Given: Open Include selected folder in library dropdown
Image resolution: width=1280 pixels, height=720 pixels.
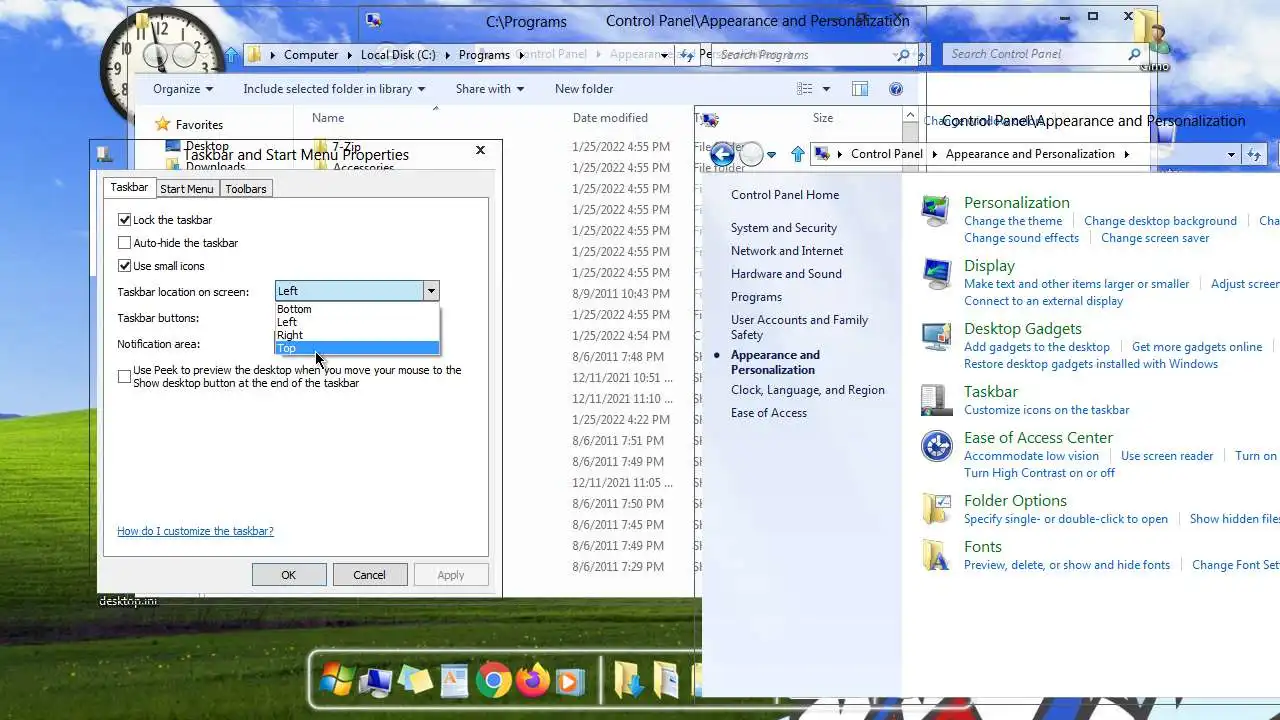Looking at the screenshot, I should [334, 89].
